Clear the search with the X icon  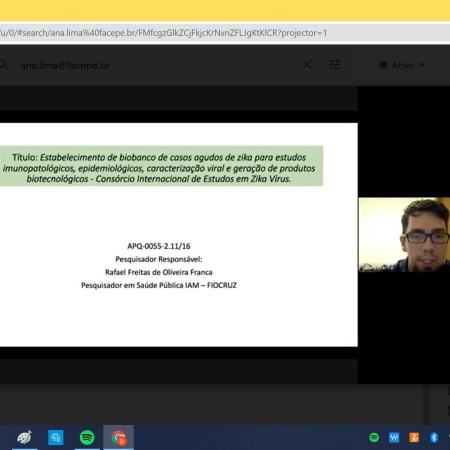point(307,65)
